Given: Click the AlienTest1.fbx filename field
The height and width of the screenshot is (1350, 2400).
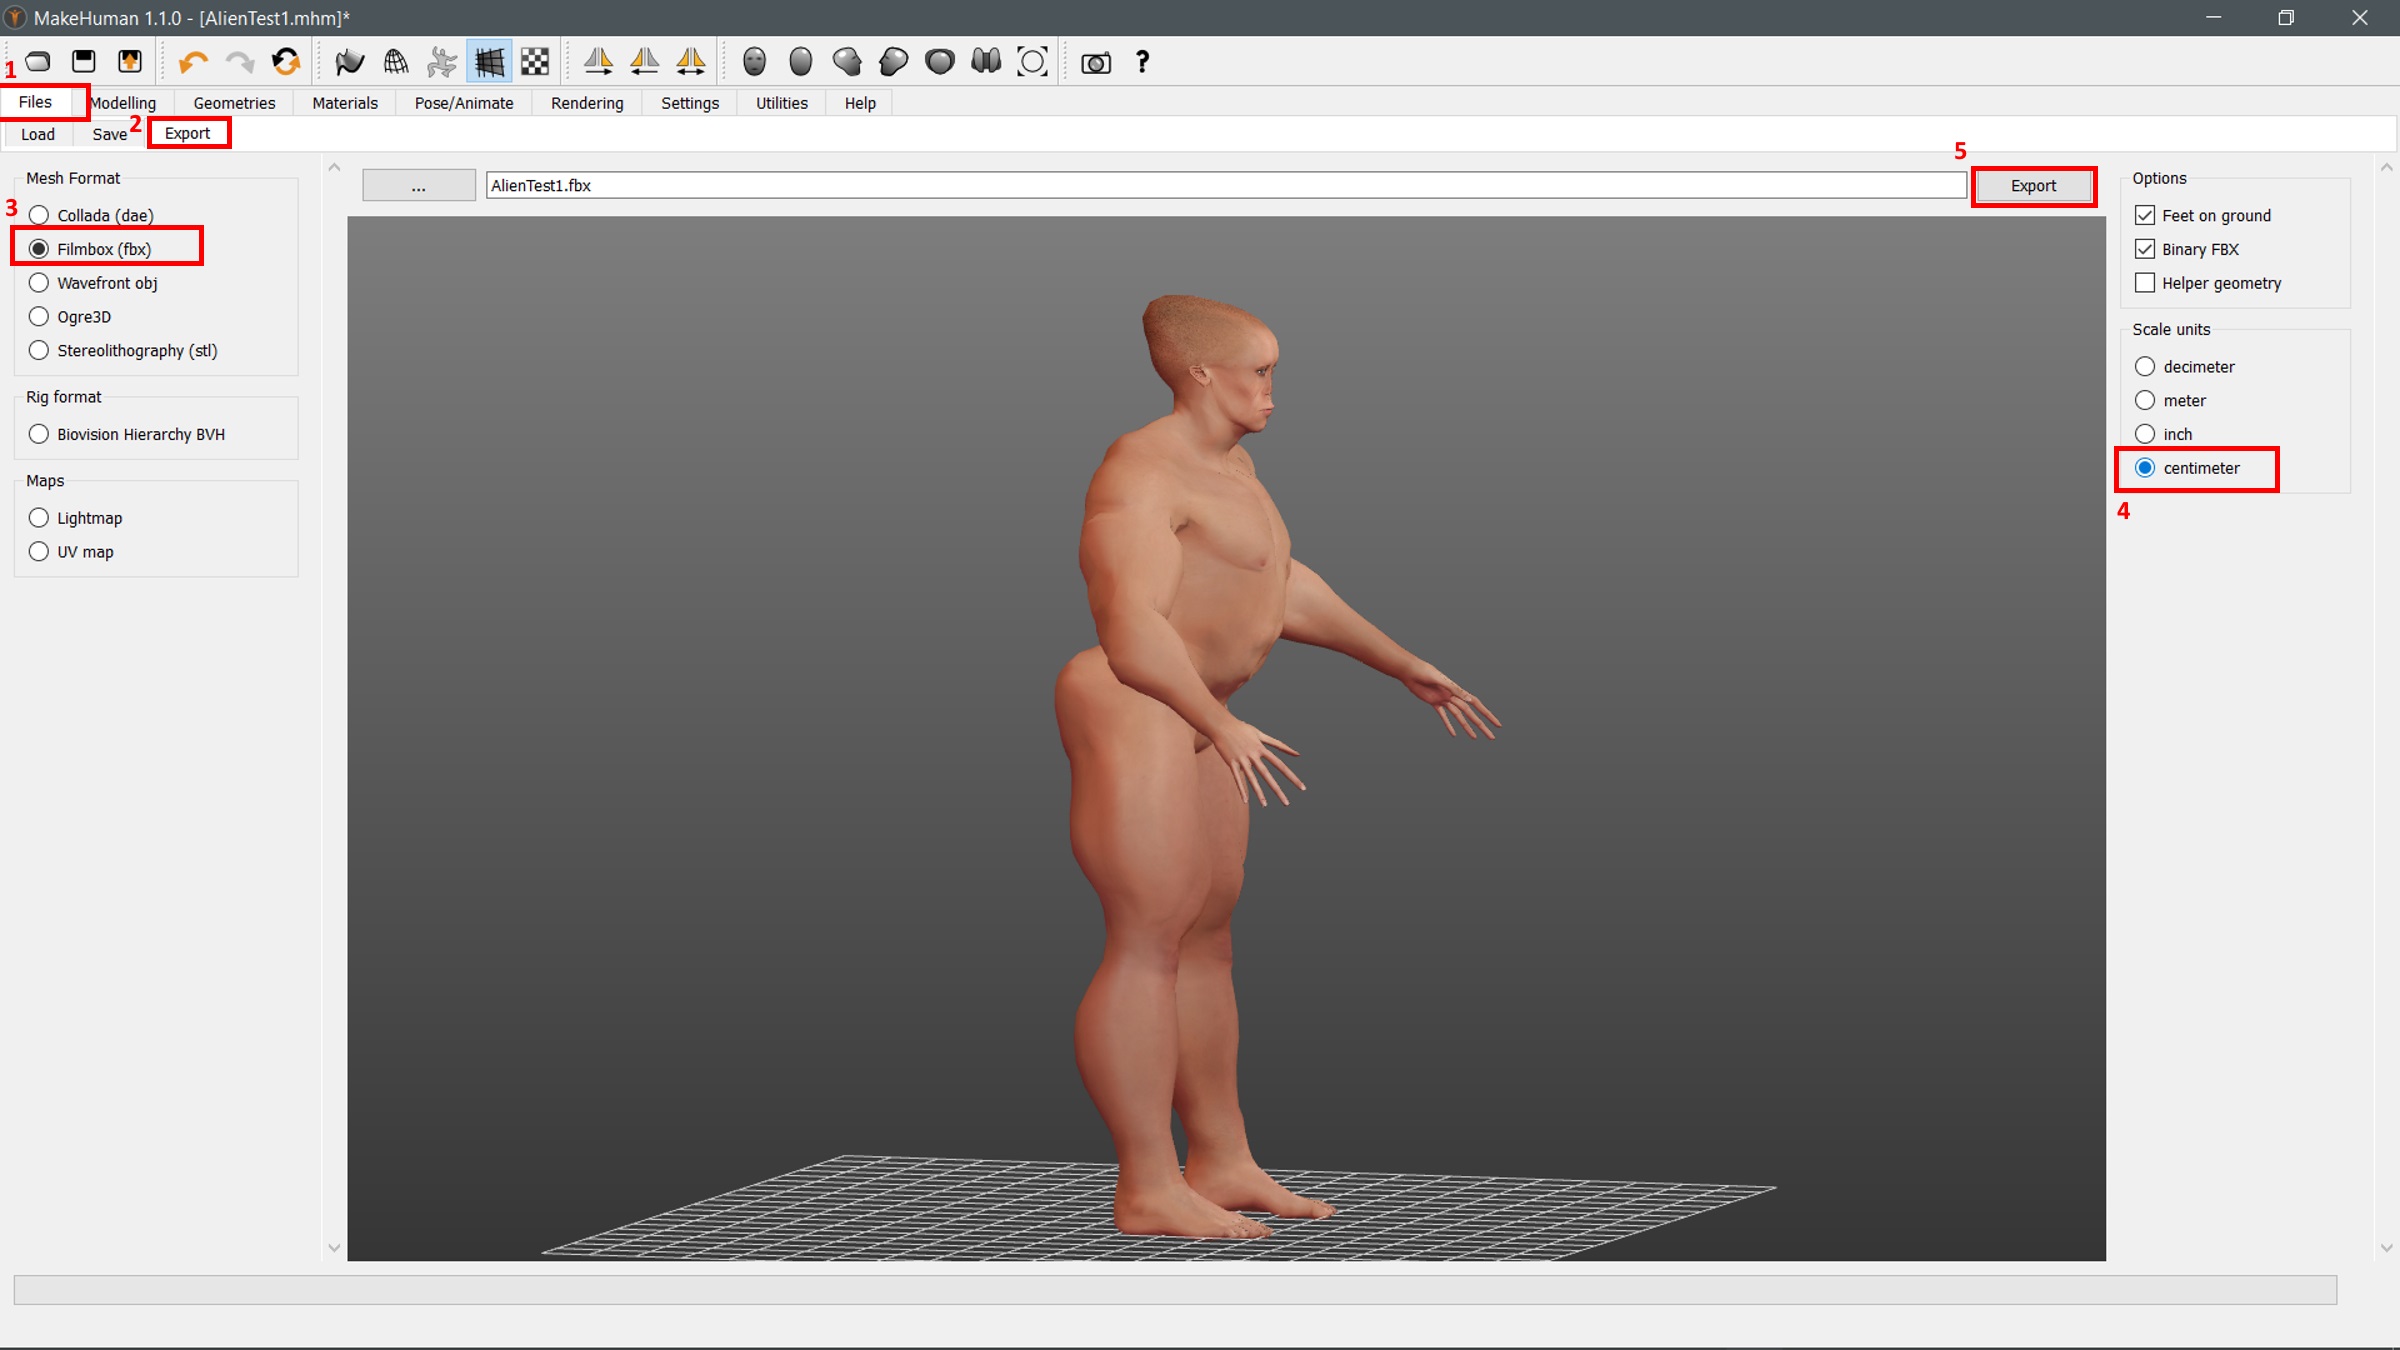Looking at the screenshot, I should pyautogui.click(x=1226, y=185).
